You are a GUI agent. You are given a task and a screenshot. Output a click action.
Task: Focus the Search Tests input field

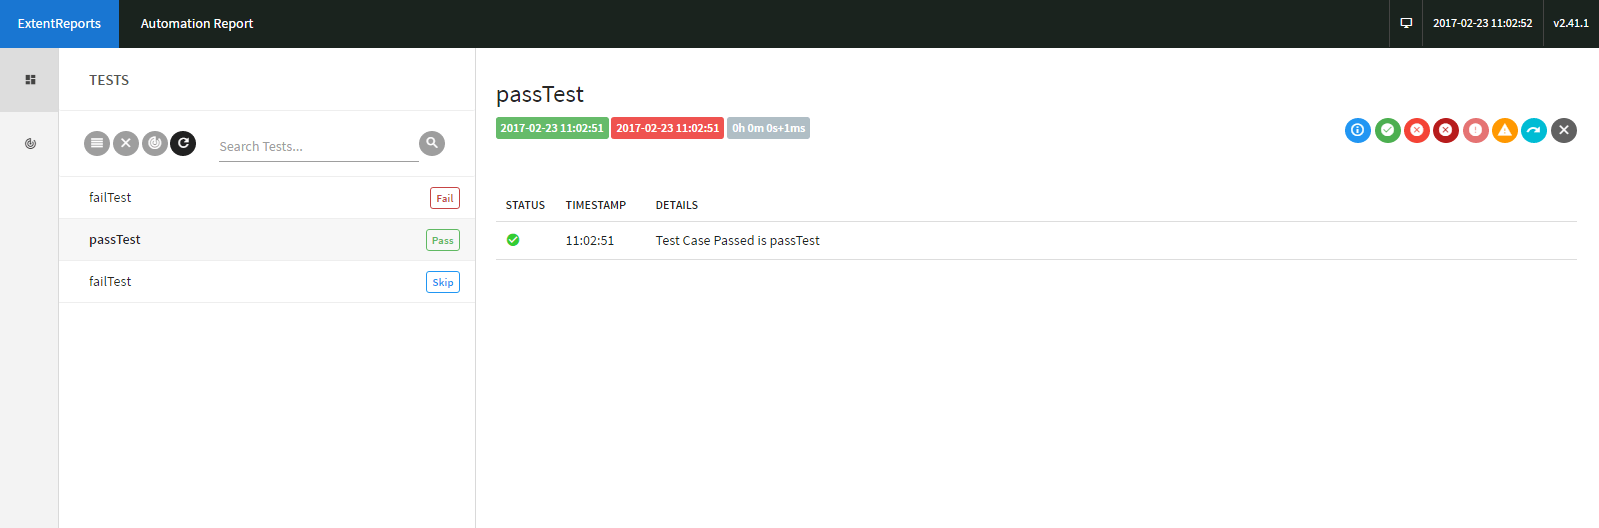318,146
